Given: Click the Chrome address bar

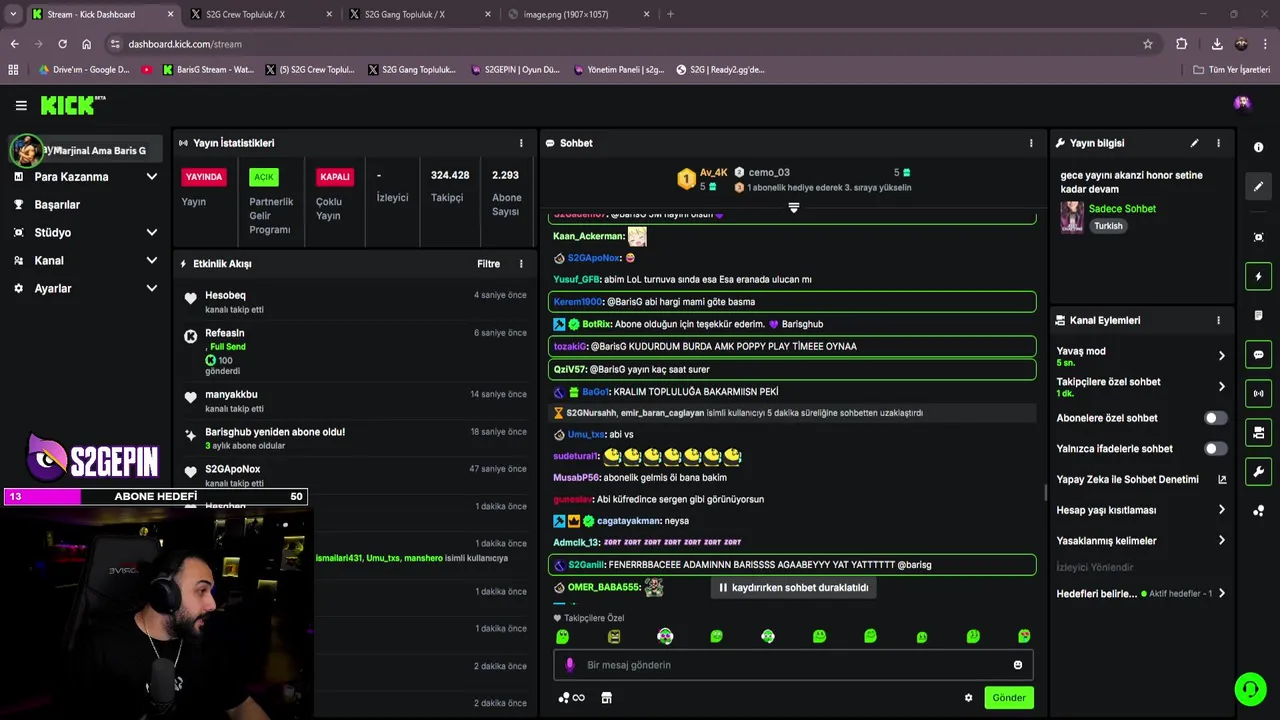Looking at the screenshot, I should pyautogui.click(x=630, y=44).
